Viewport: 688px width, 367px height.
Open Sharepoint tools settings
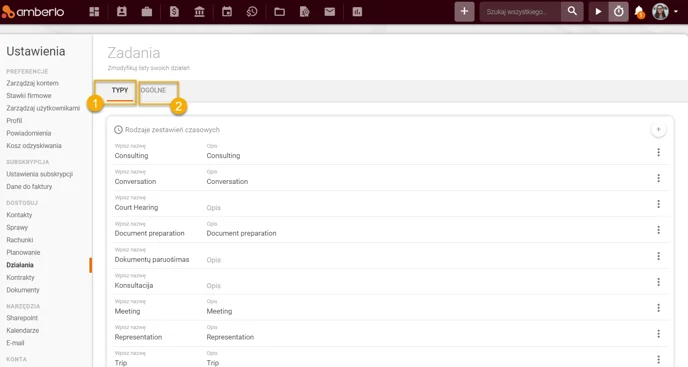pyautogui.click(x=22, y=318)
